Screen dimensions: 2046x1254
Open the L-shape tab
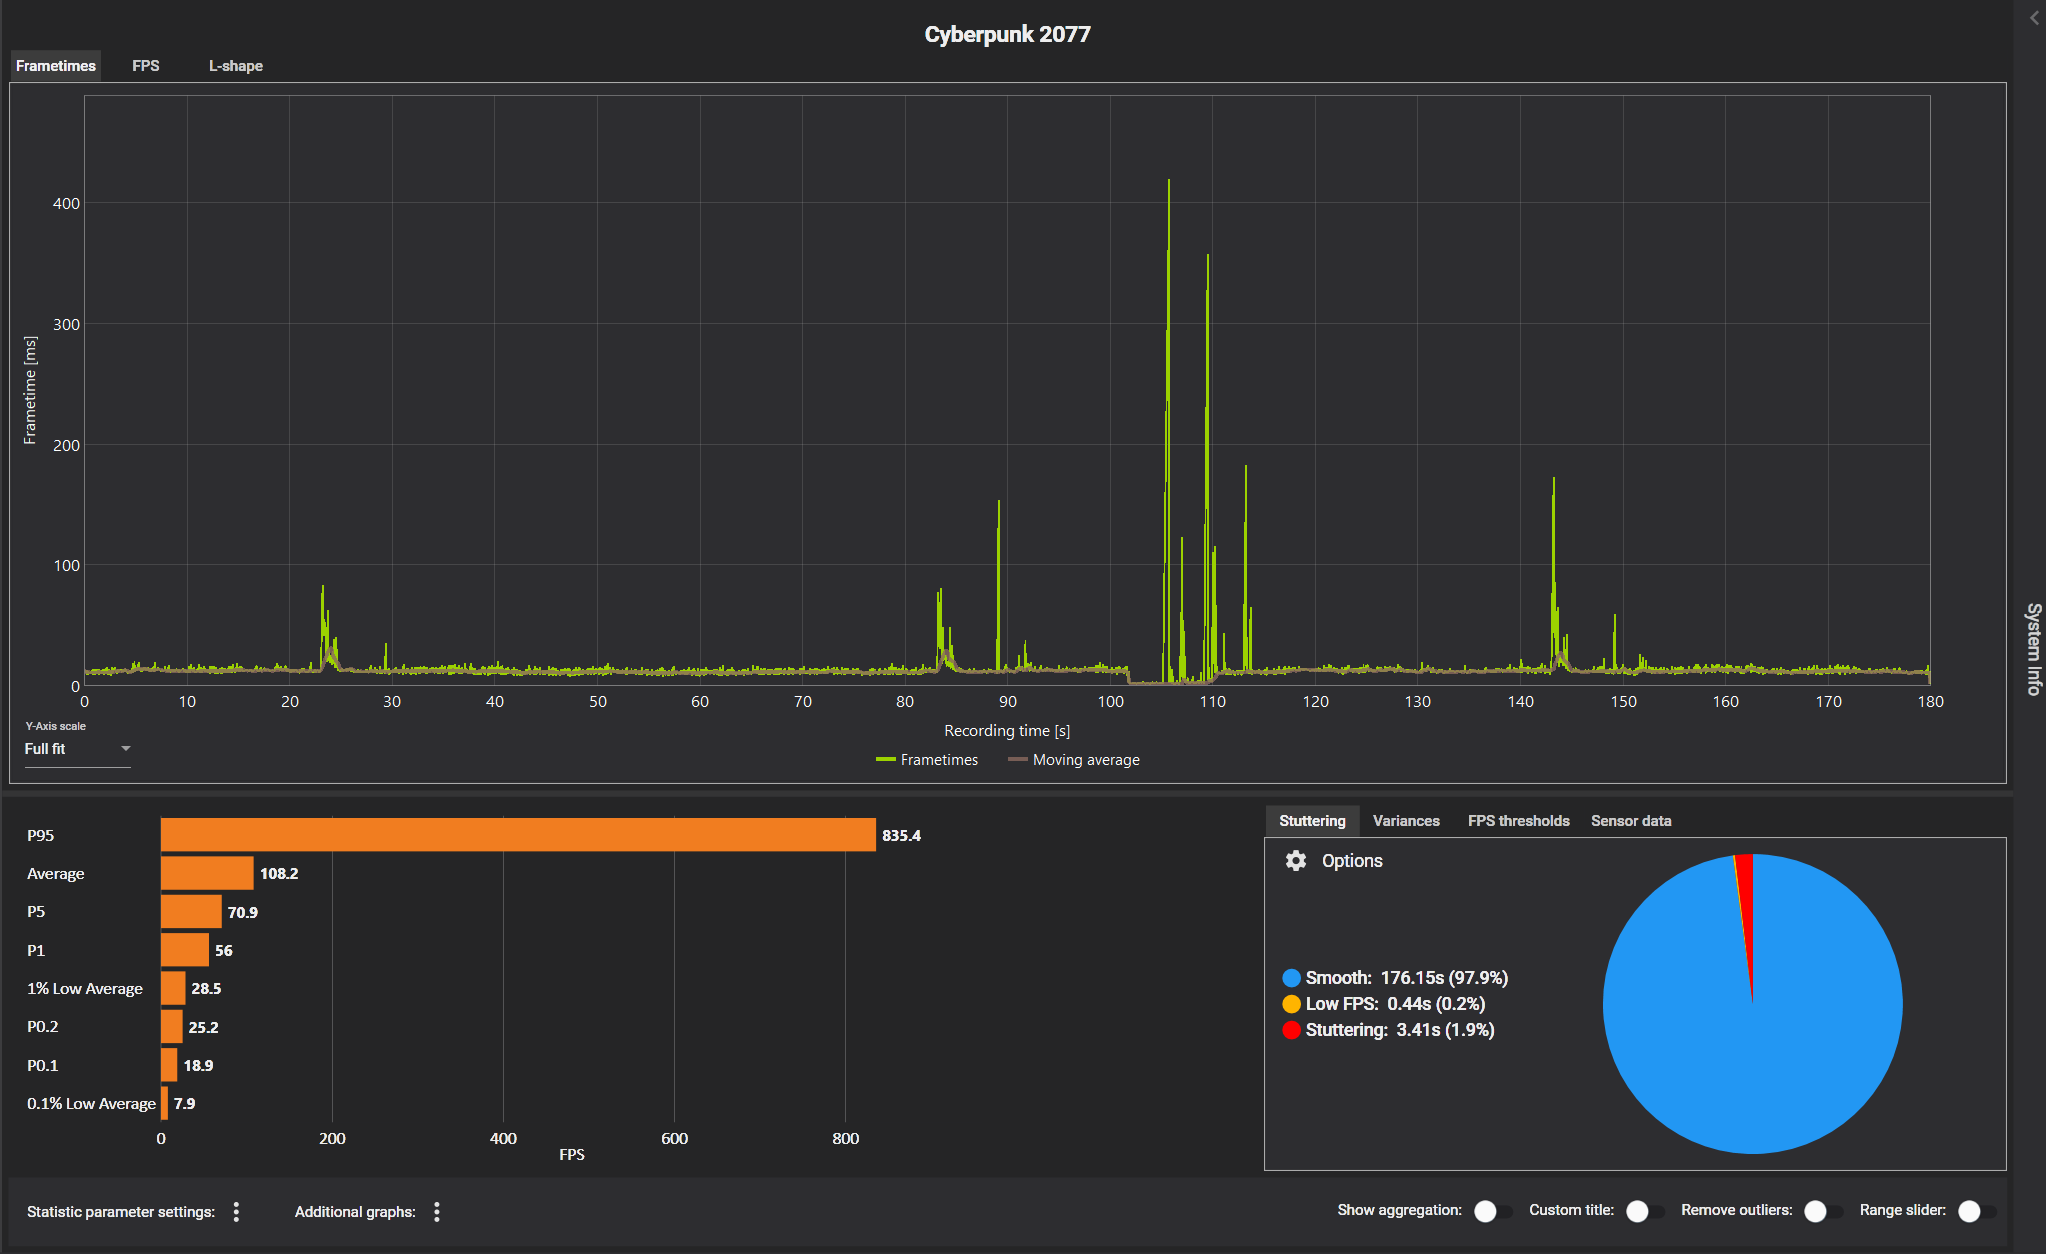point(235,66)
